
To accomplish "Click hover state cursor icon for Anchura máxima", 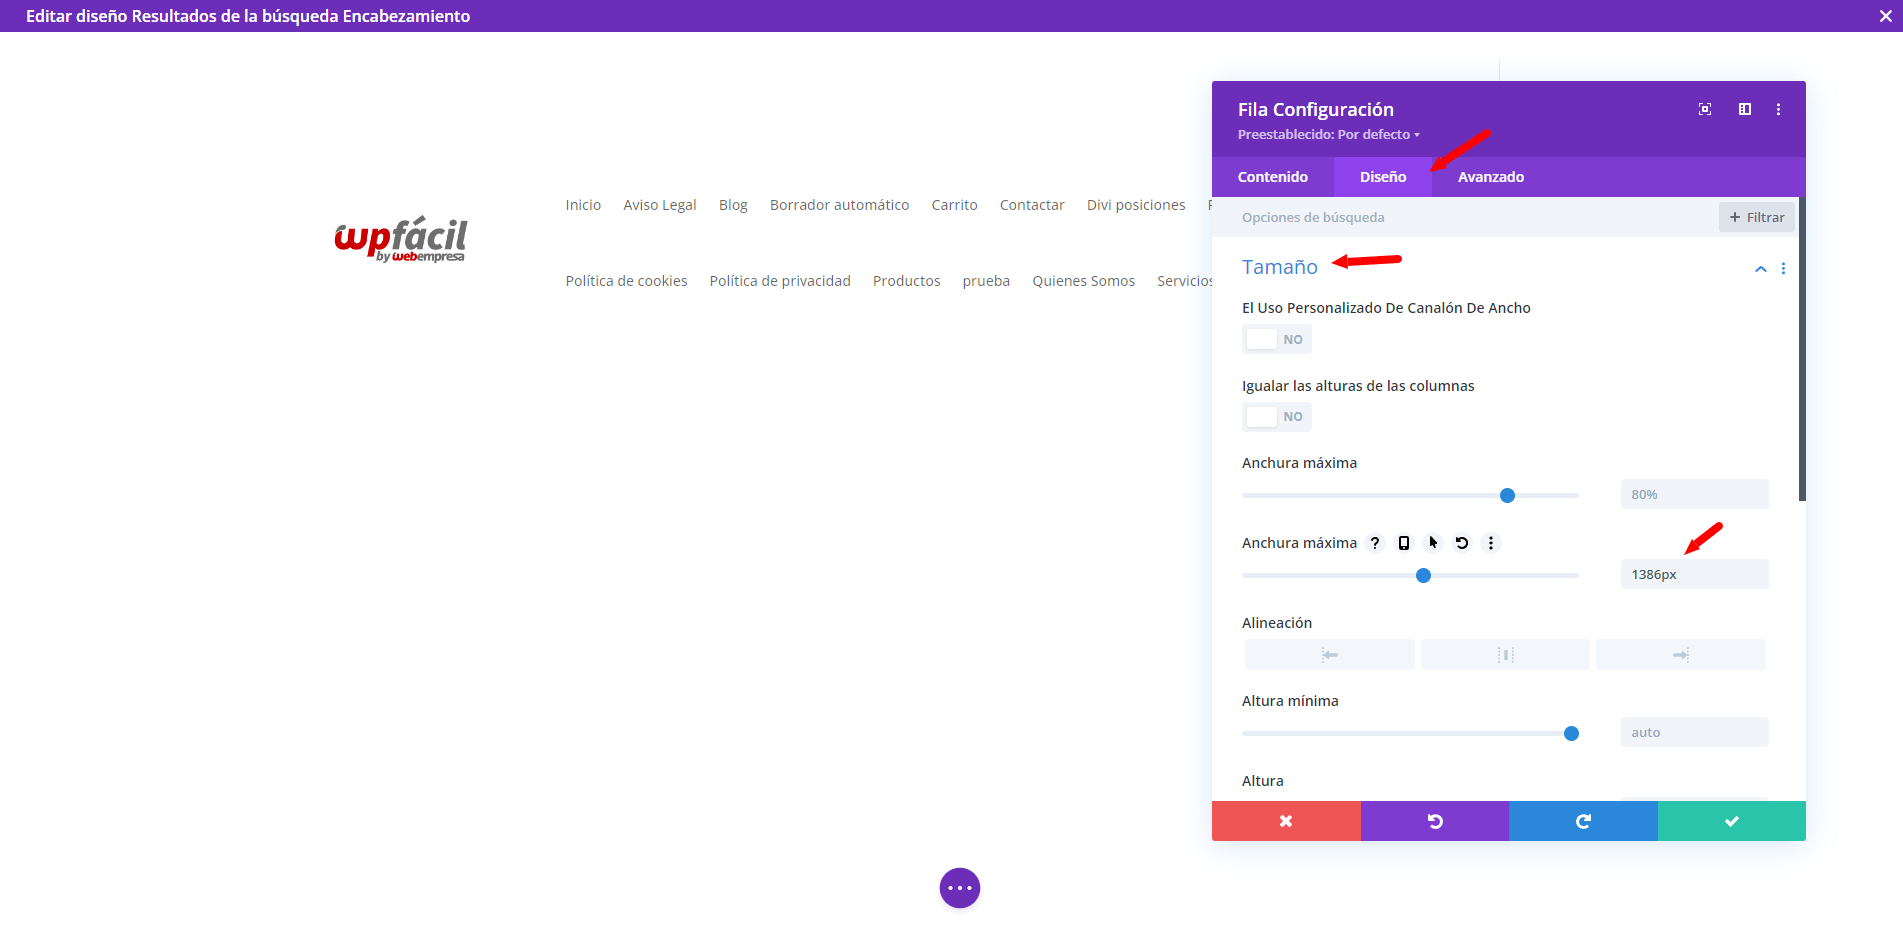I will tap(1433, 543).
